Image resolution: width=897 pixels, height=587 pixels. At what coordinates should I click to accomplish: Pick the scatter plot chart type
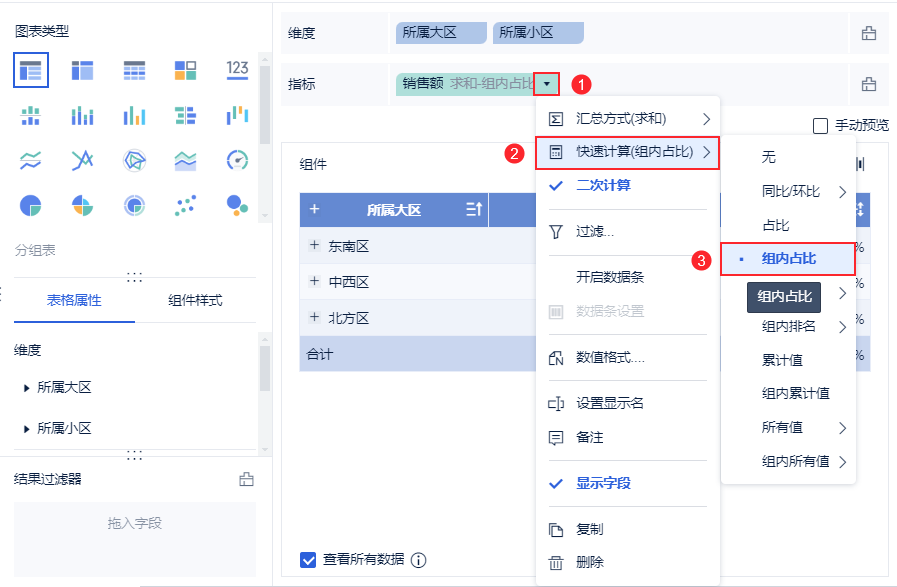pos(186,205)
